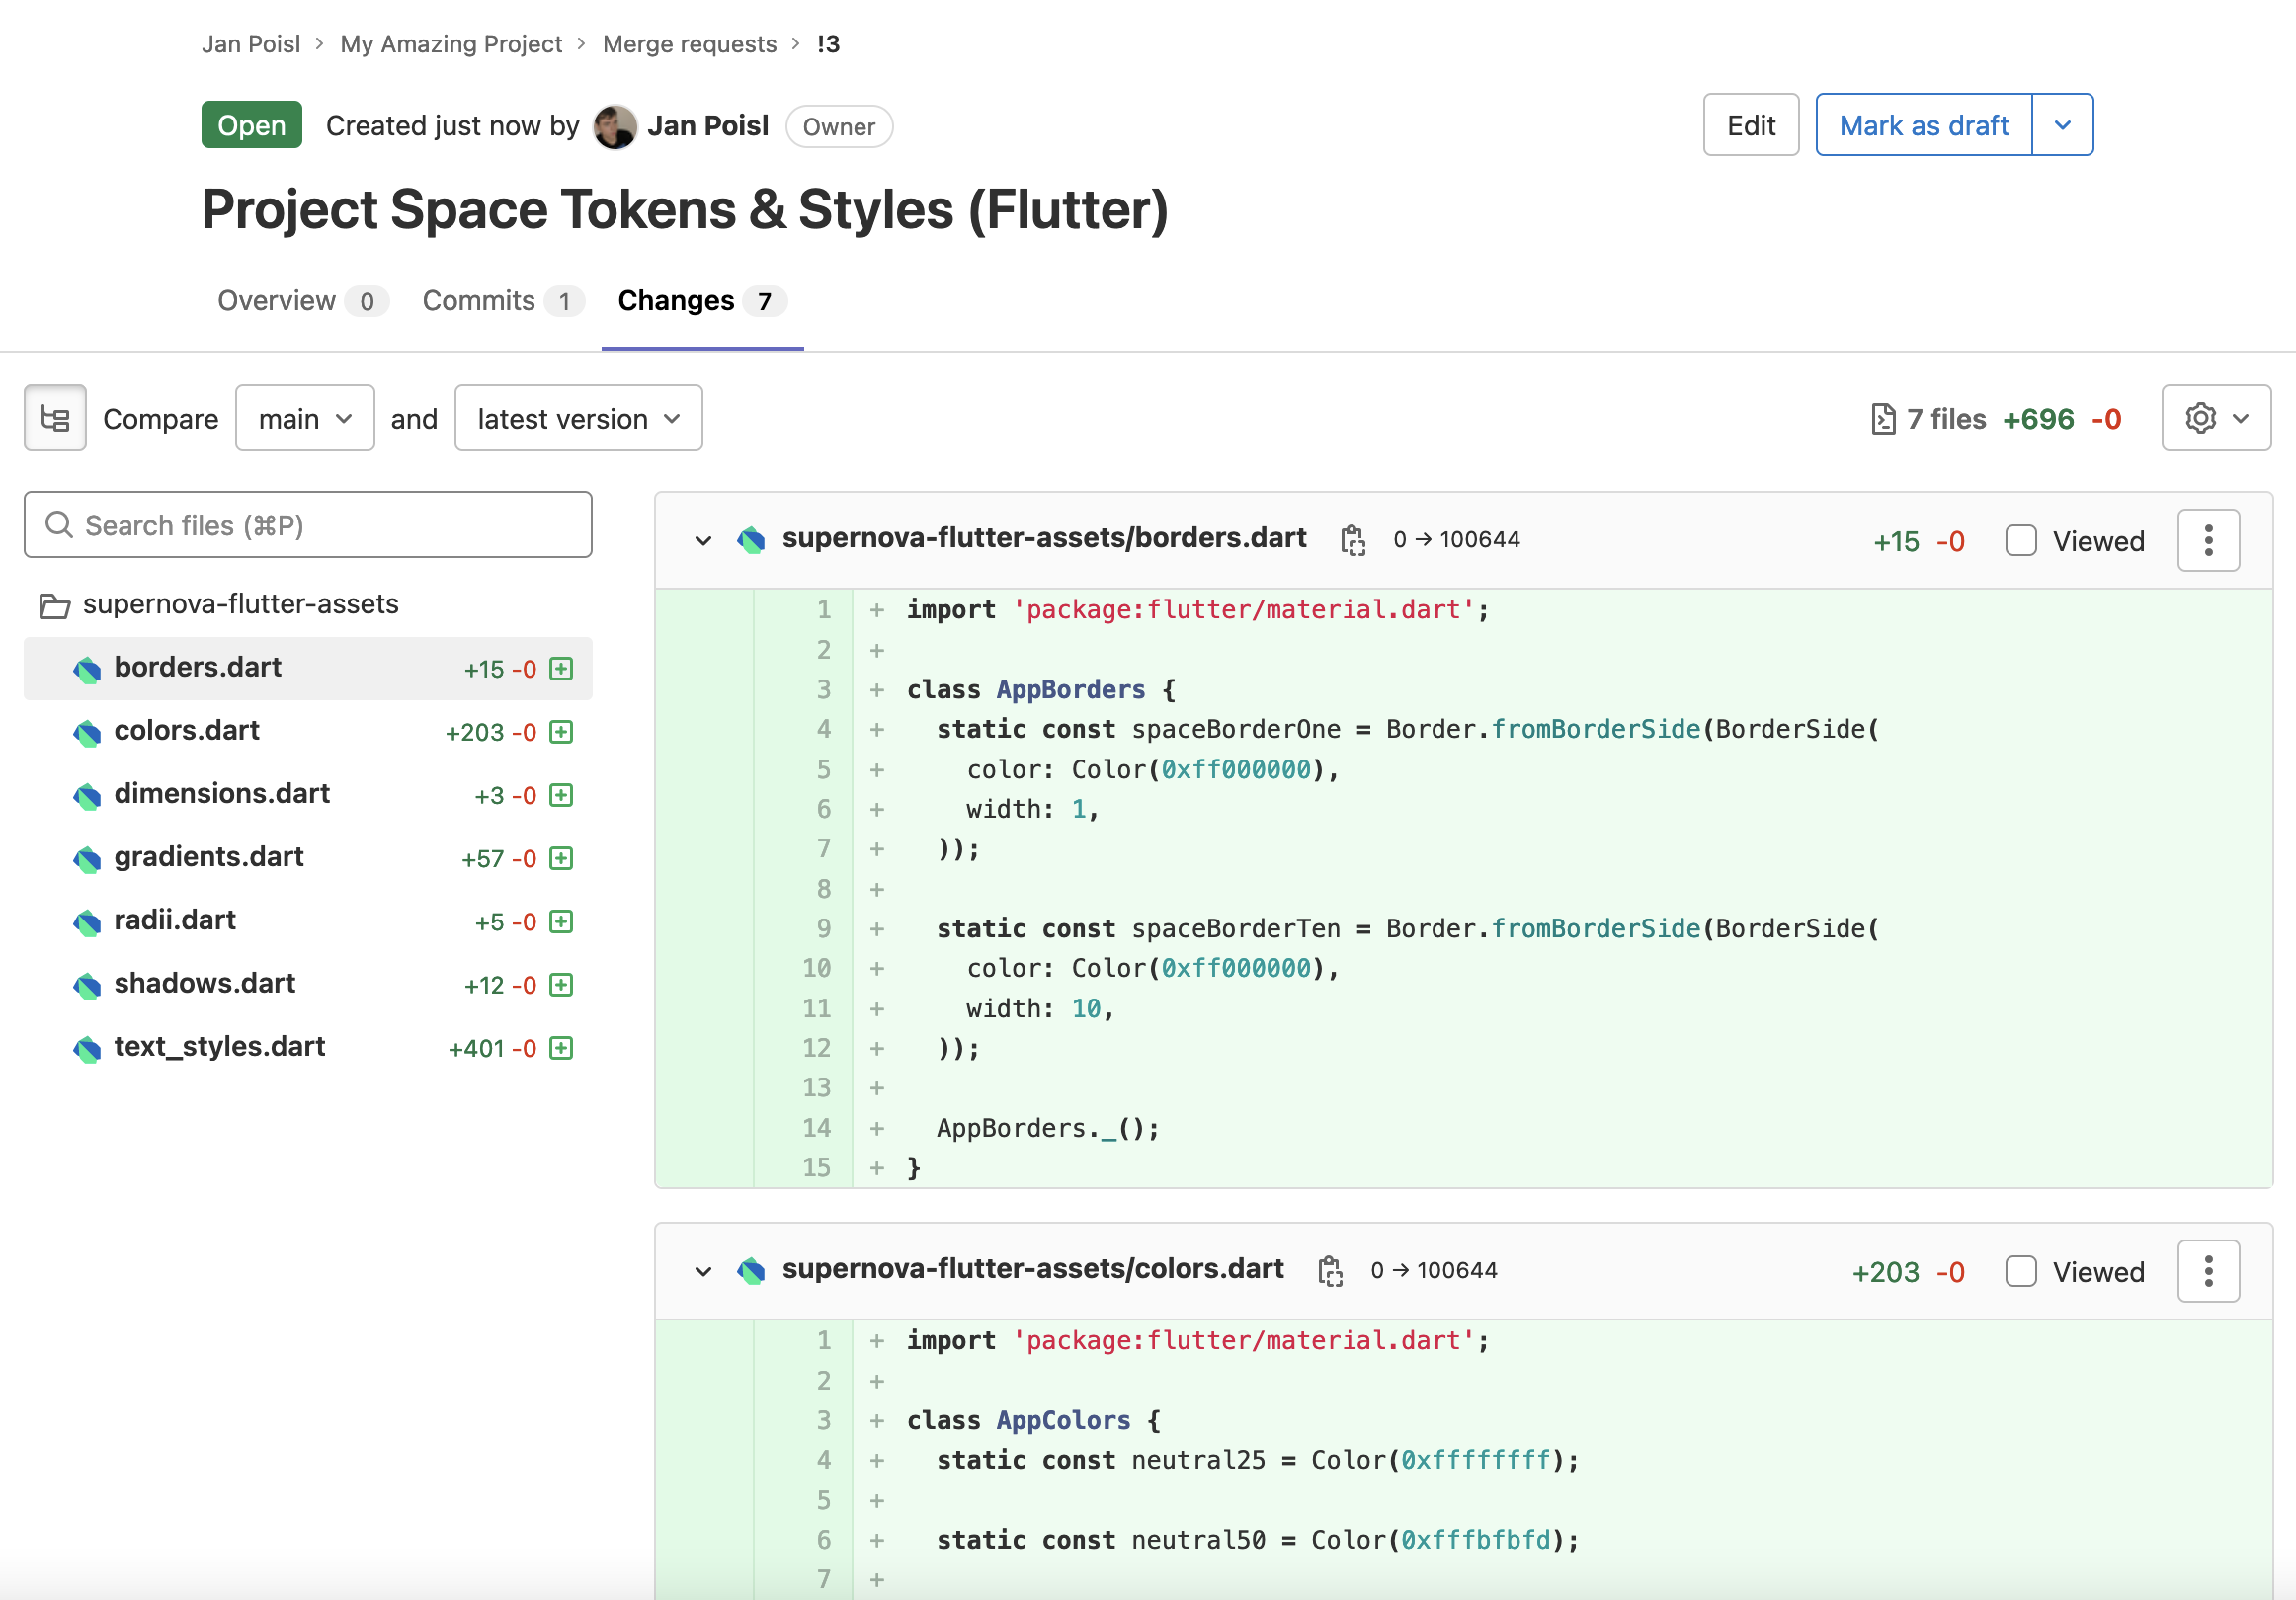2296x1600 pixels.
Task: Click Mark as draft
Action: (1923, 125)
